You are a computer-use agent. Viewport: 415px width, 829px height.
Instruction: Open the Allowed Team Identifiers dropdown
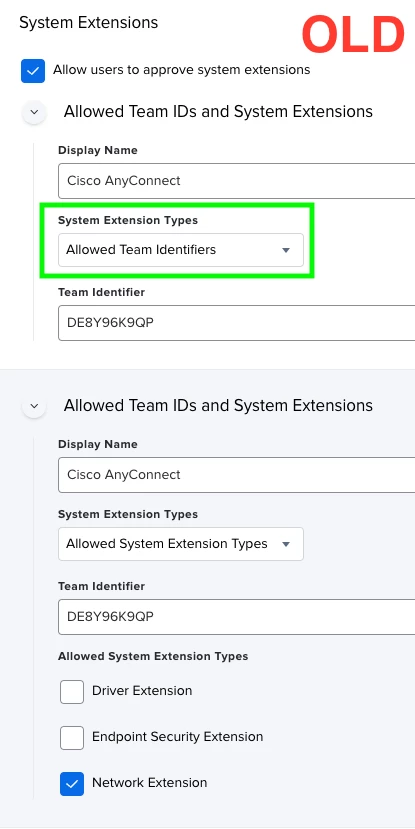pyautogui.click(x=181, y=250)
